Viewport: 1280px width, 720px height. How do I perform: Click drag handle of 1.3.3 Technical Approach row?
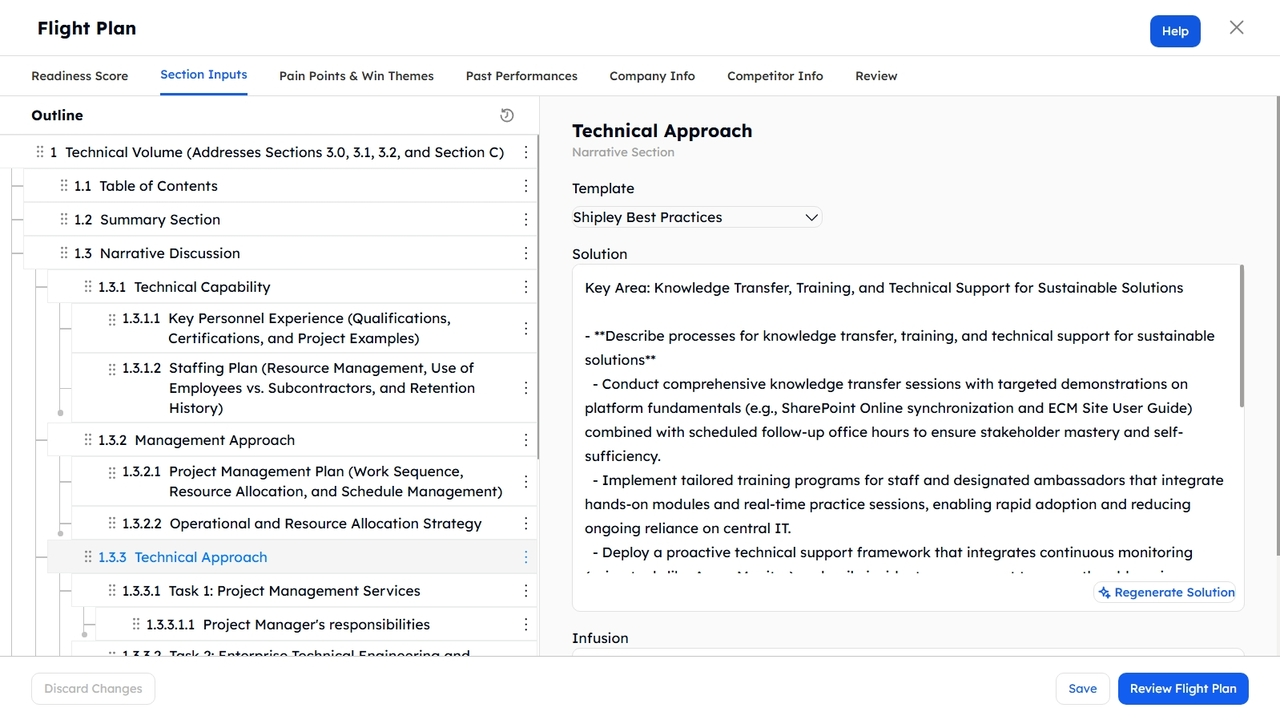click(88, 557)
